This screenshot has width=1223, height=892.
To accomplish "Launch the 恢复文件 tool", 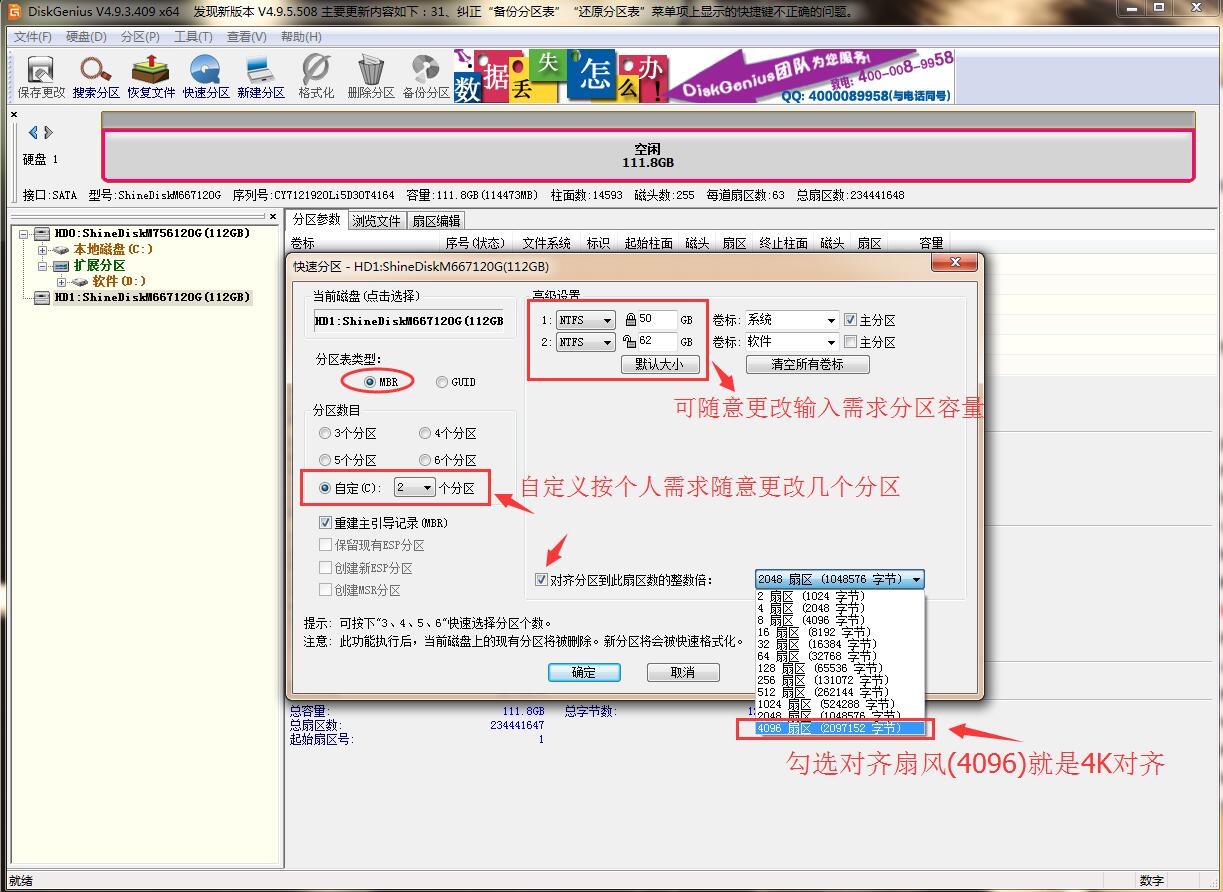I will tap(151, 76).
